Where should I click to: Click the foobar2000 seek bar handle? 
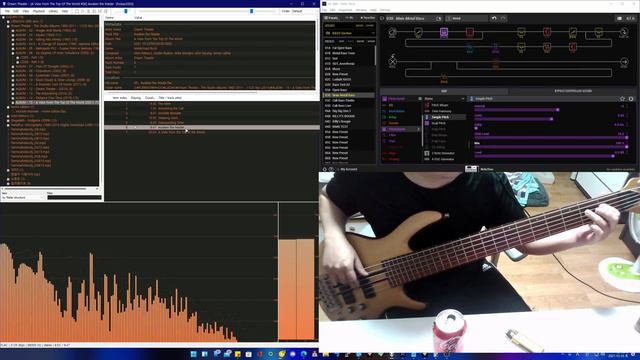pyautogui.click(x=251, y=11)
